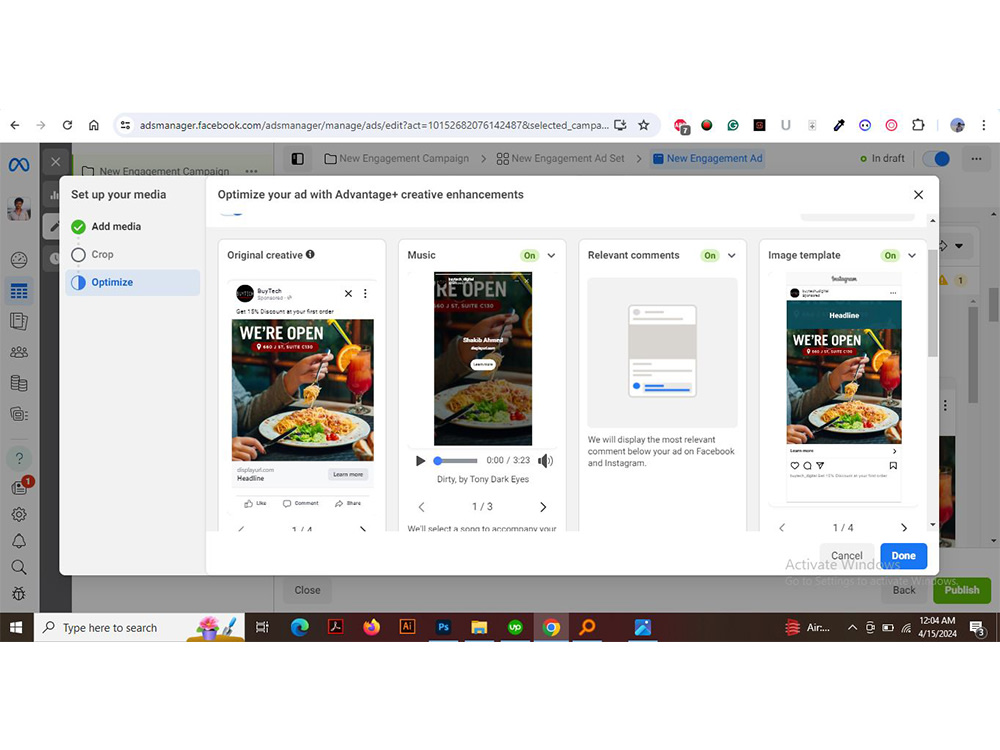Click the Windows taskbar search box

tap(139, 628)
